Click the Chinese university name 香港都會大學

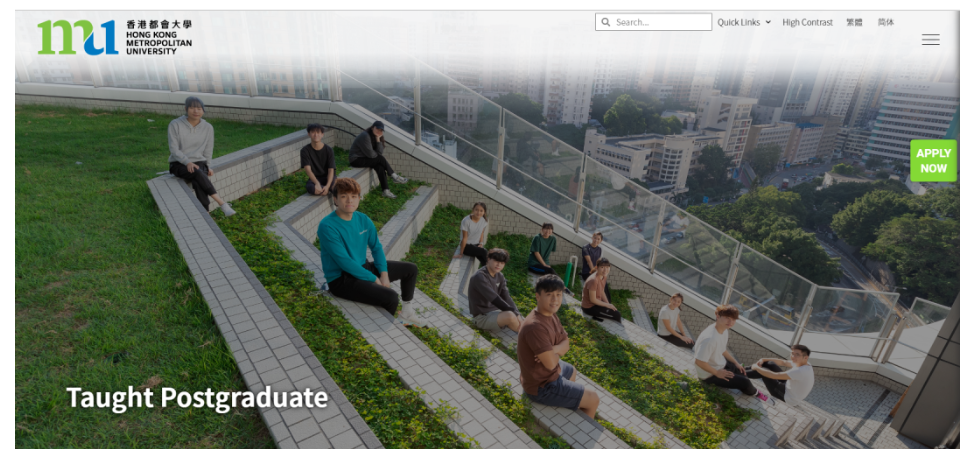coord(159,24)
